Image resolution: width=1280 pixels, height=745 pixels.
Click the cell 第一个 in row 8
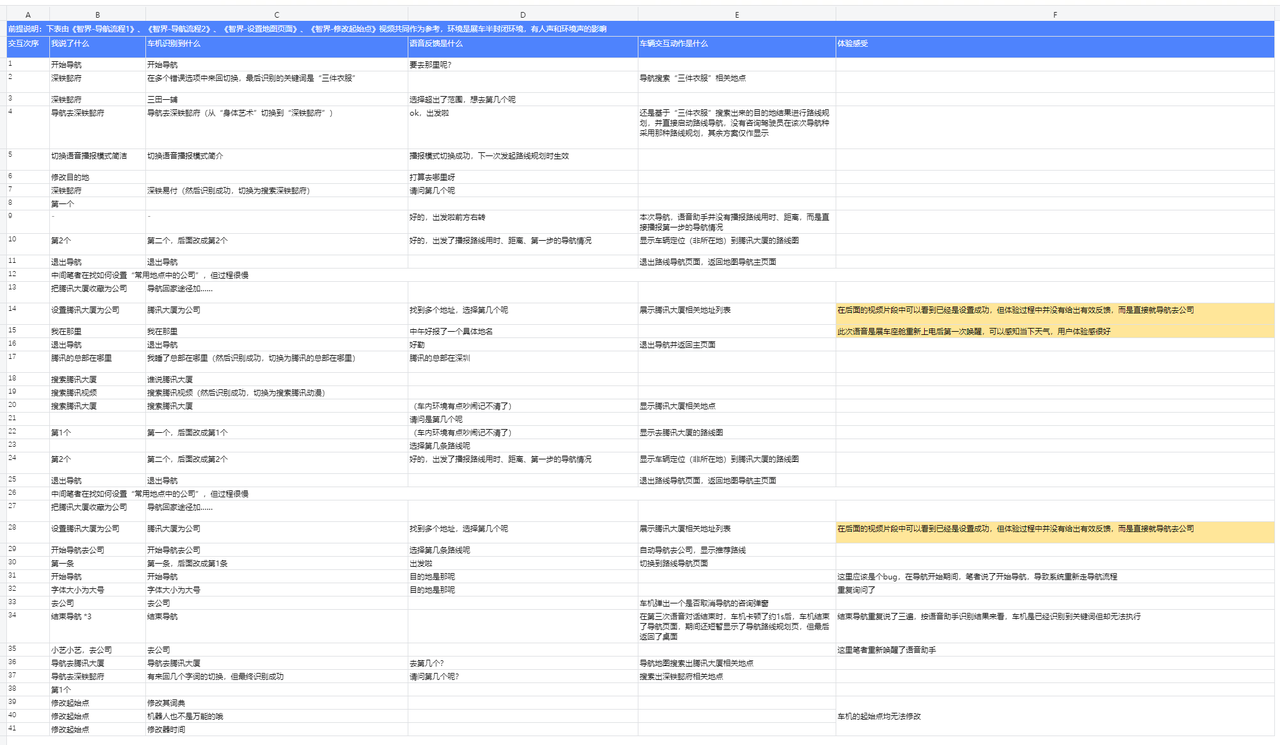pyautogui.click(x=97, y=204)
